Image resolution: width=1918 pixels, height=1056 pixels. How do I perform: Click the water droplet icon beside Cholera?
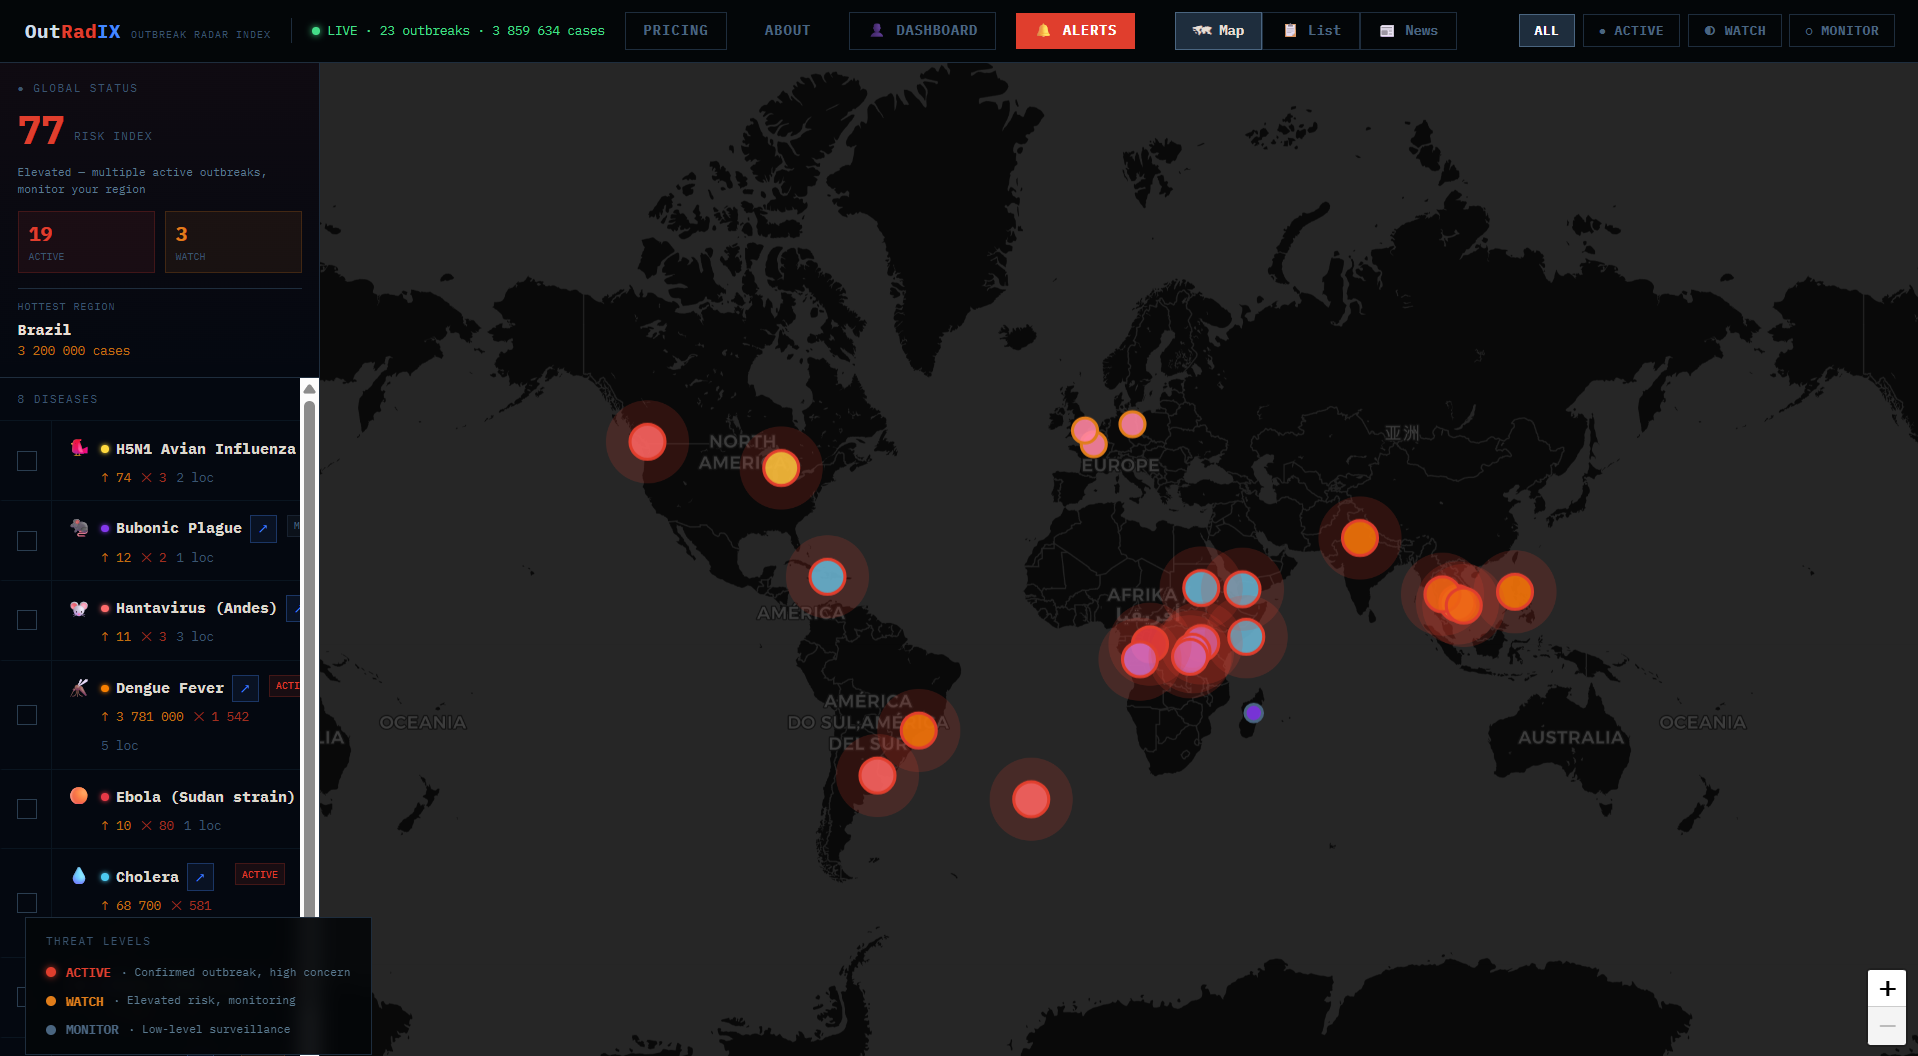(79, 876)
